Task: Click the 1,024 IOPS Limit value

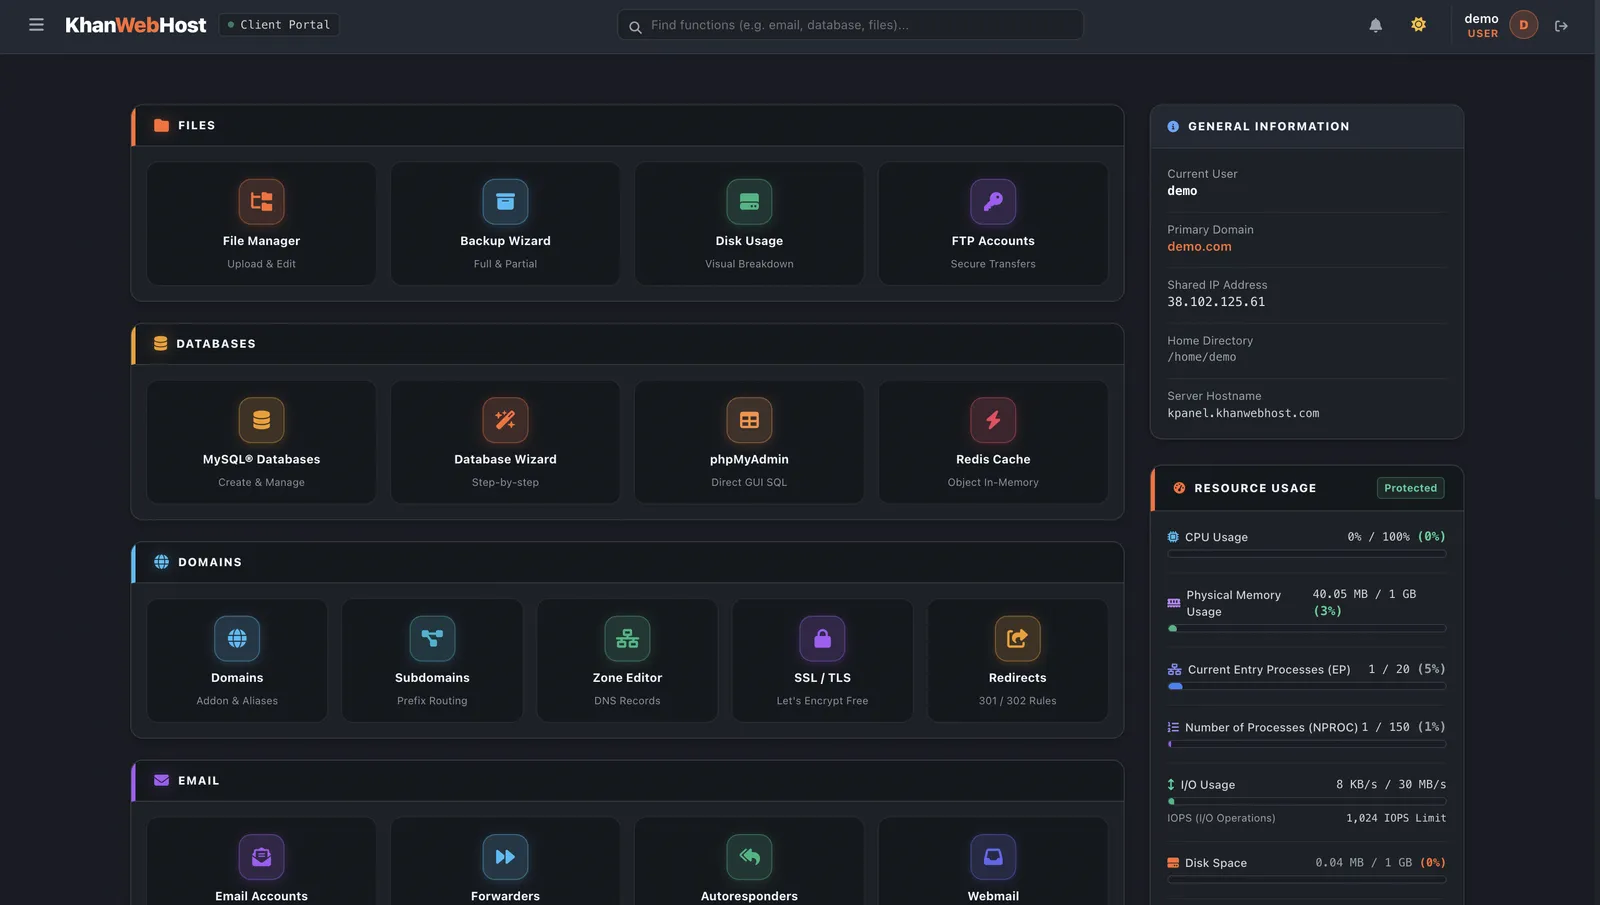Action: (1396, 818)
